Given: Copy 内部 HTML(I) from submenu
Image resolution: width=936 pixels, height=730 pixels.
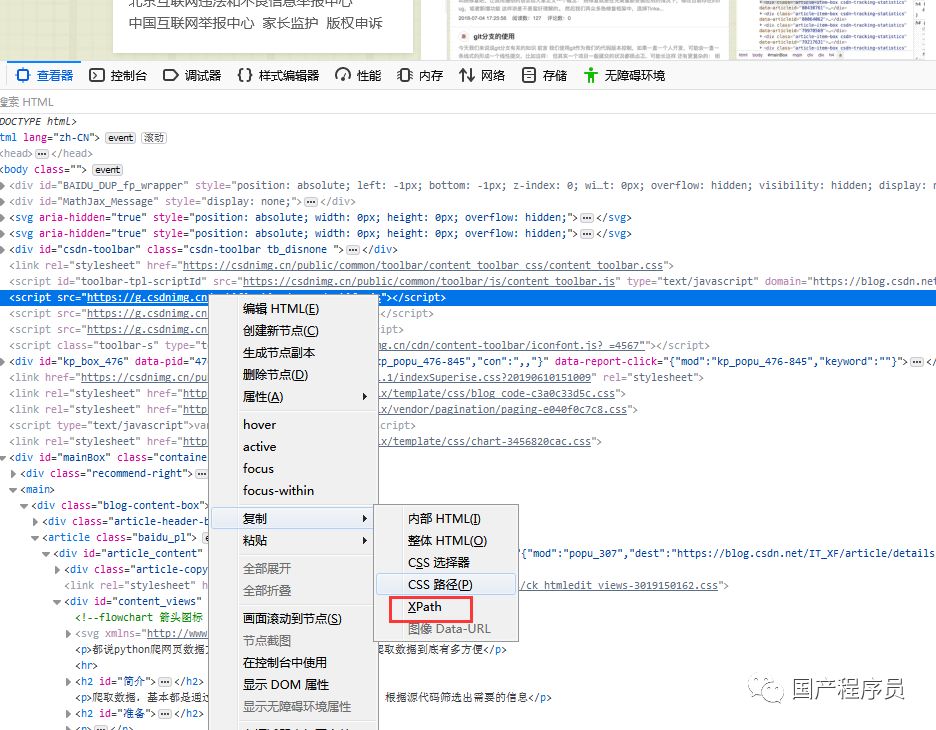Looking at the screenshot, I should (x=446, y=519).
